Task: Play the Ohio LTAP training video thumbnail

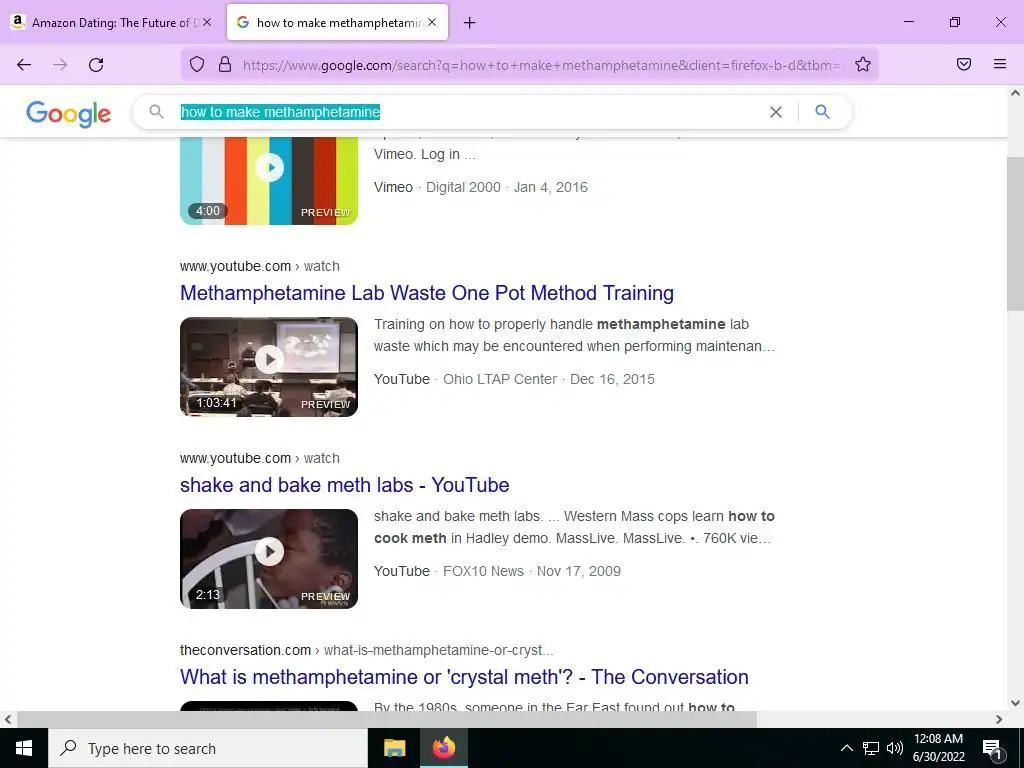Action: pos(269,366)
